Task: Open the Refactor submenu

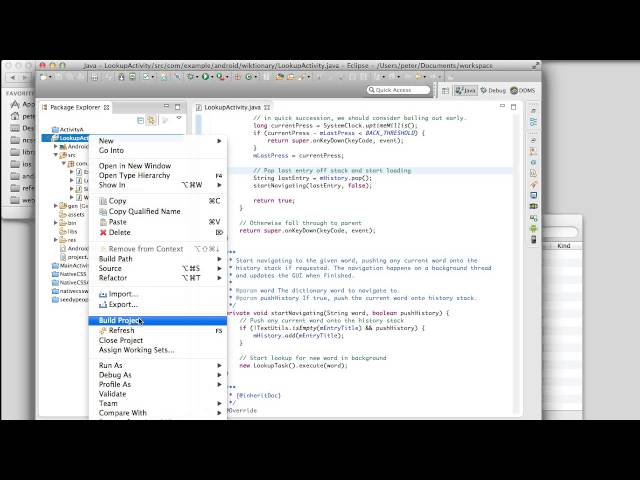Action: [x=158, y=278]
